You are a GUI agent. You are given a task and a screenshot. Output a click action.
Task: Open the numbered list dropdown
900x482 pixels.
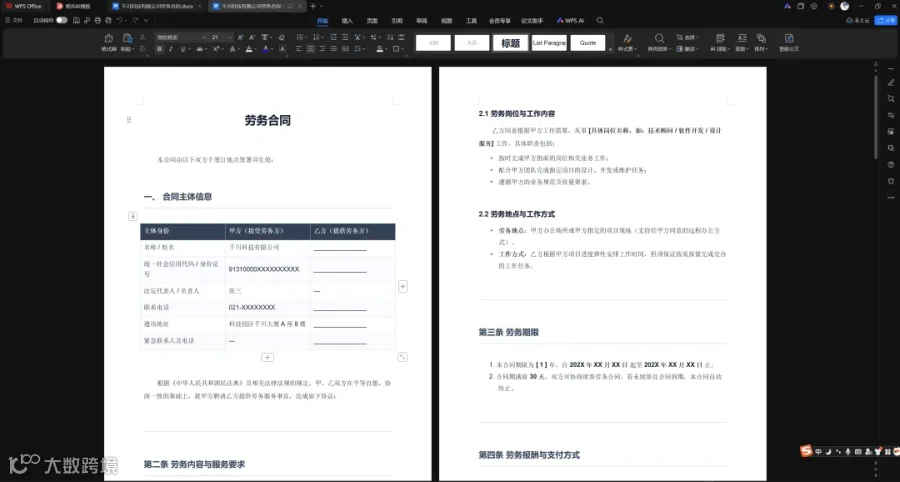323,37
